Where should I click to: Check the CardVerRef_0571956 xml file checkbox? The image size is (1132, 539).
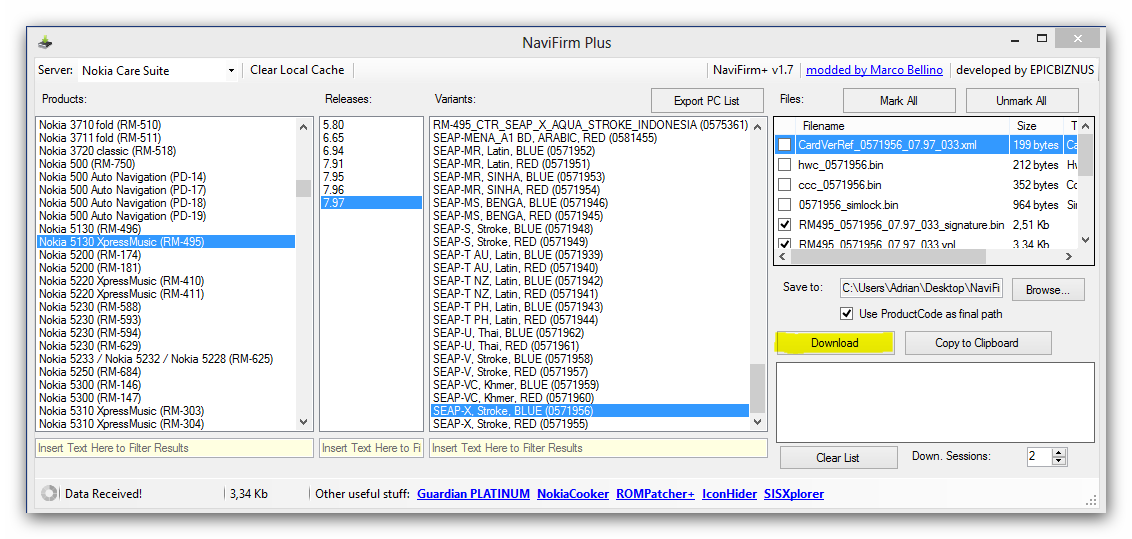click(785, 145)
